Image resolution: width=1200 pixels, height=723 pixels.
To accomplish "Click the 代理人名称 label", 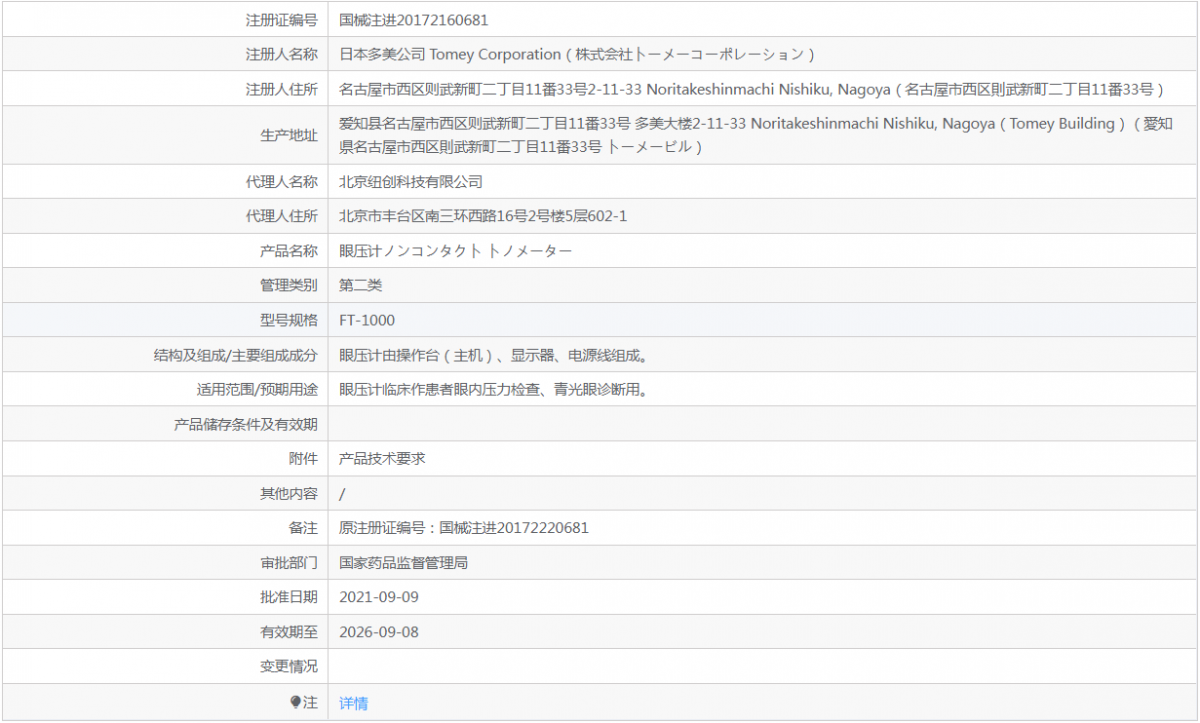I will point(281,181).
